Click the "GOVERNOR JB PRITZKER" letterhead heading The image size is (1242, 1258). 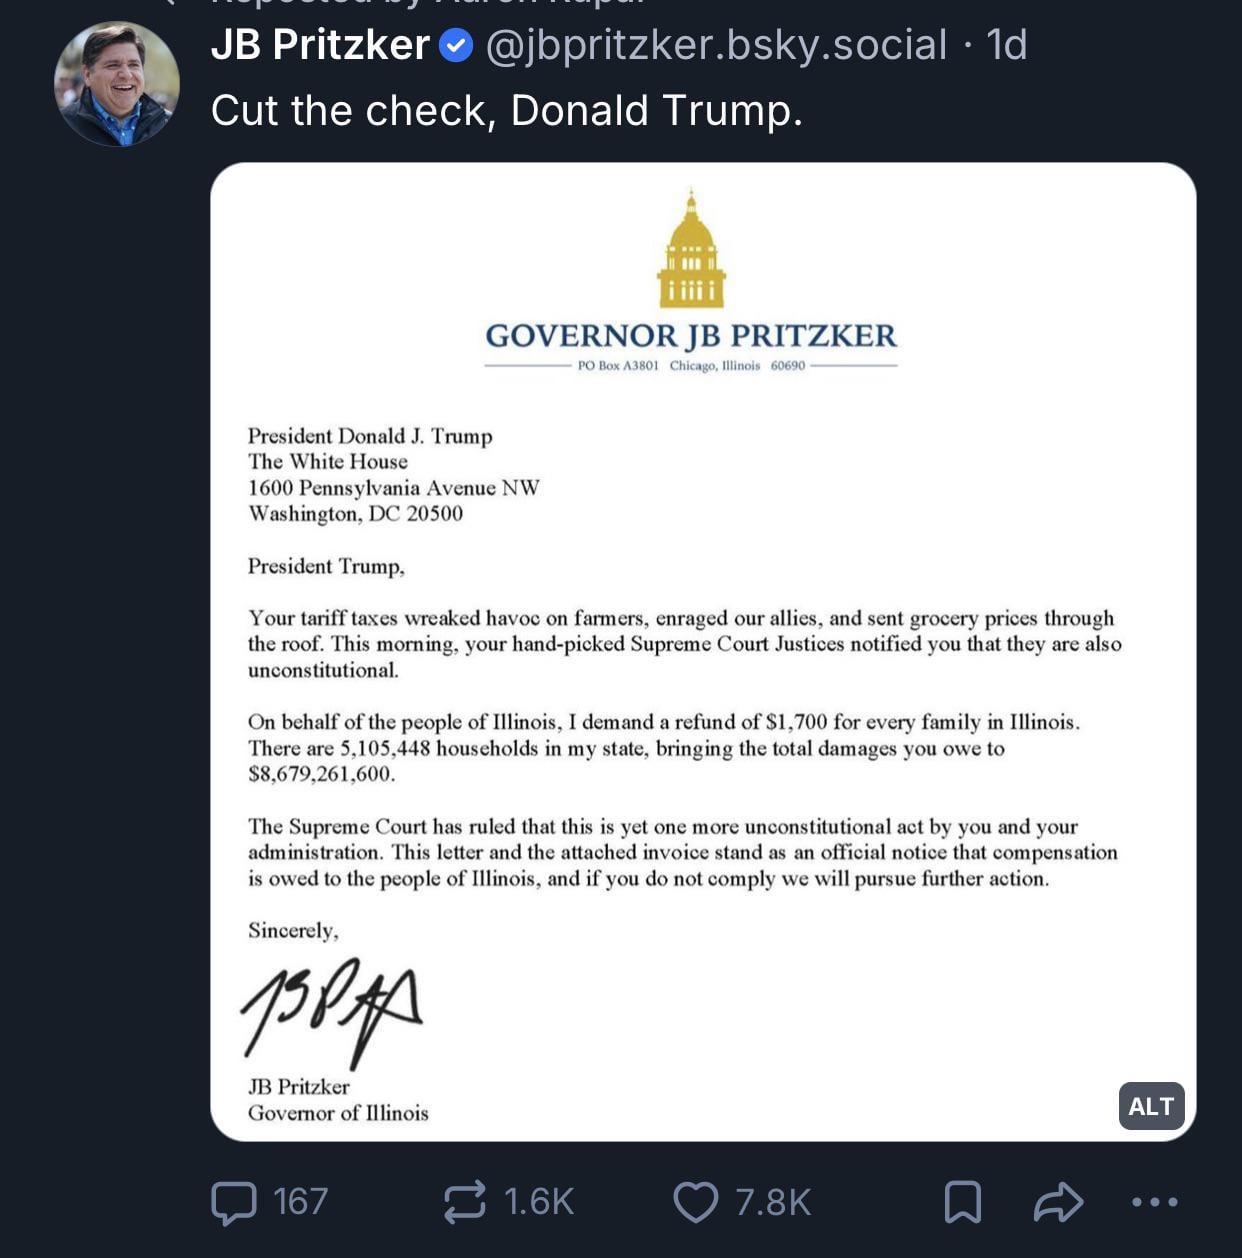click(691, 336)
